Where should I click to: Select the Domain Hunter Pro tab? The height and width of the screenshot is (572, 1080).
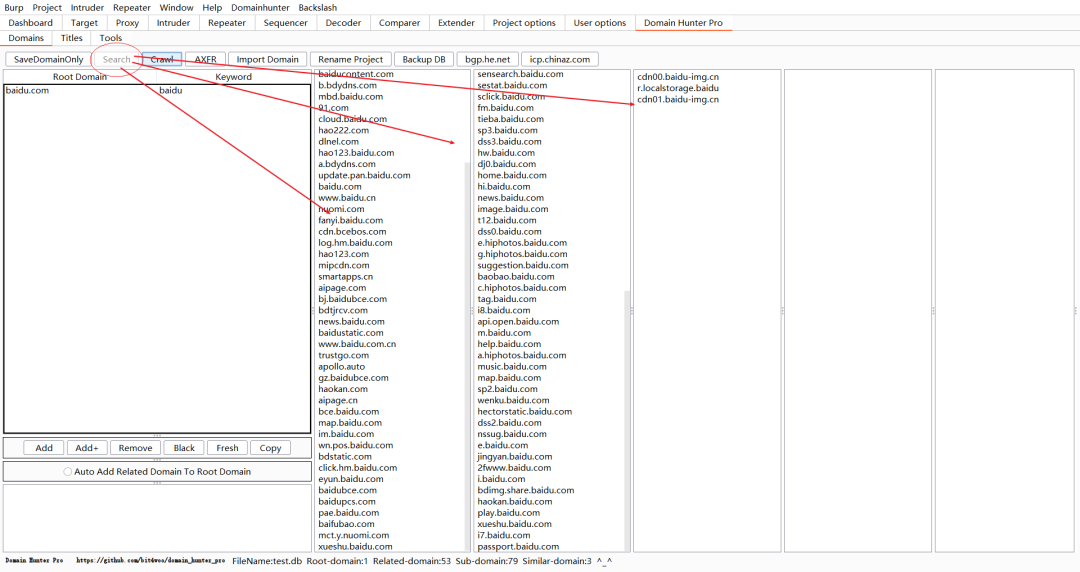(683, 23)
